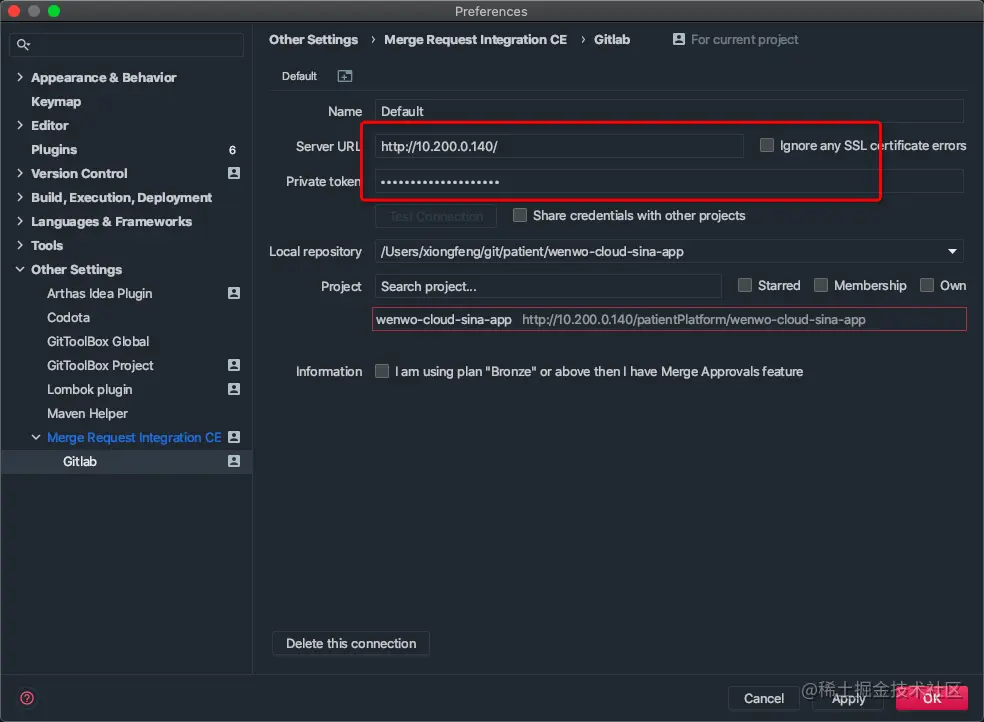The height and width of the screenshot is (722, 984).
Task: Click the For current project icon
Action: (x=681, y=39)
